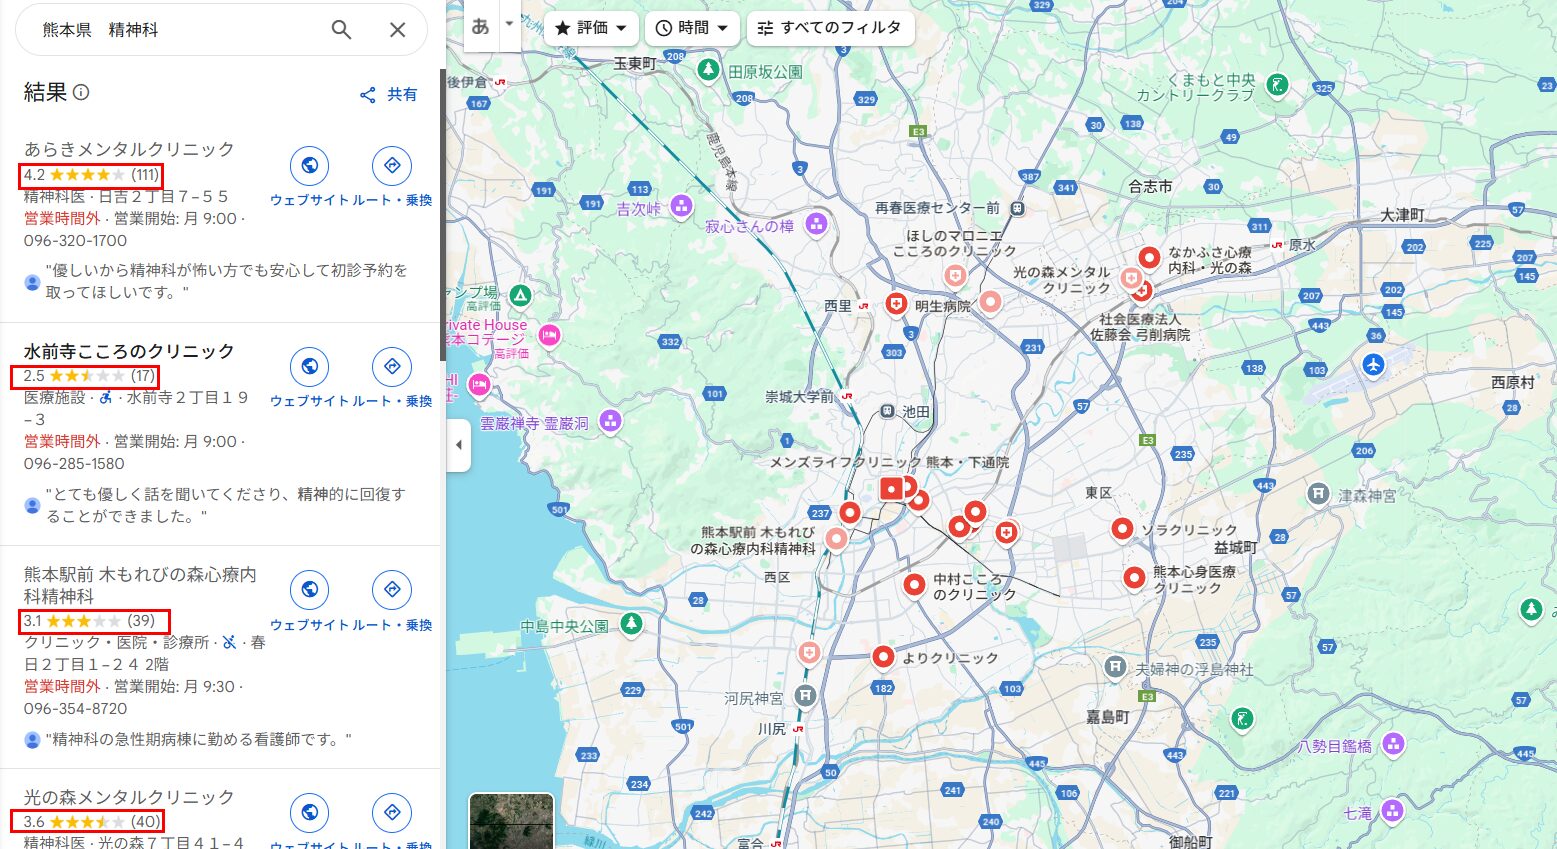Select 七滝 landmark marker
This screenshot has height=849, width=1557.
coord(1392,810)
